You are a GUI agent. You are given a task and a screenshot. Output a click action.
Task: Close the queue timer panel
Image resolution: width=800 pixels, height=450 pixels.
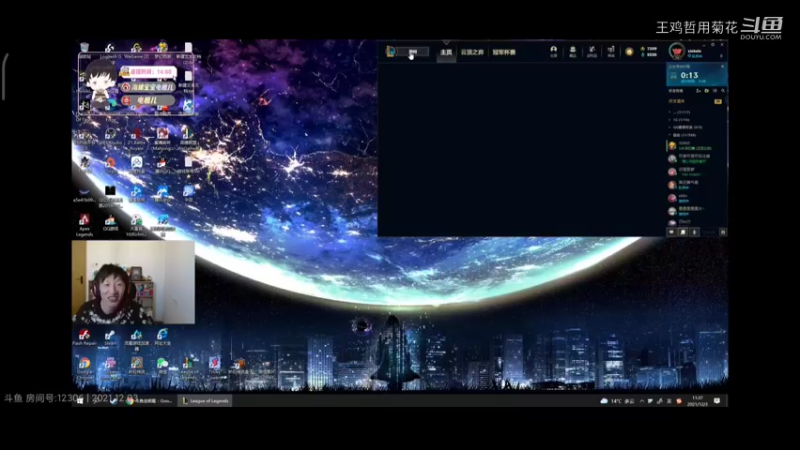[x=722, y=66]
